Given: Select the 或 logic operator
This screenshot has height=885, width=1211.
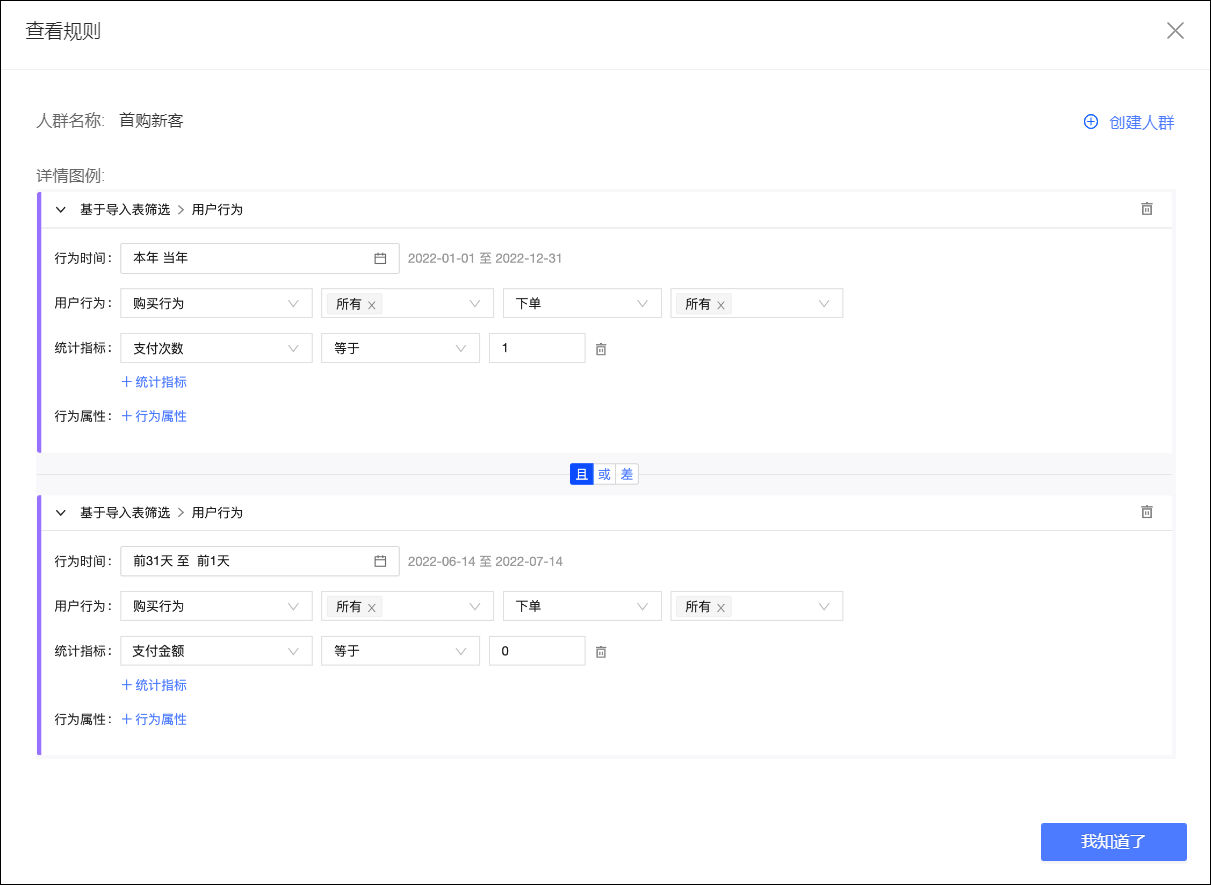Looking at the screenshot, I should click(x=604, y=474).
